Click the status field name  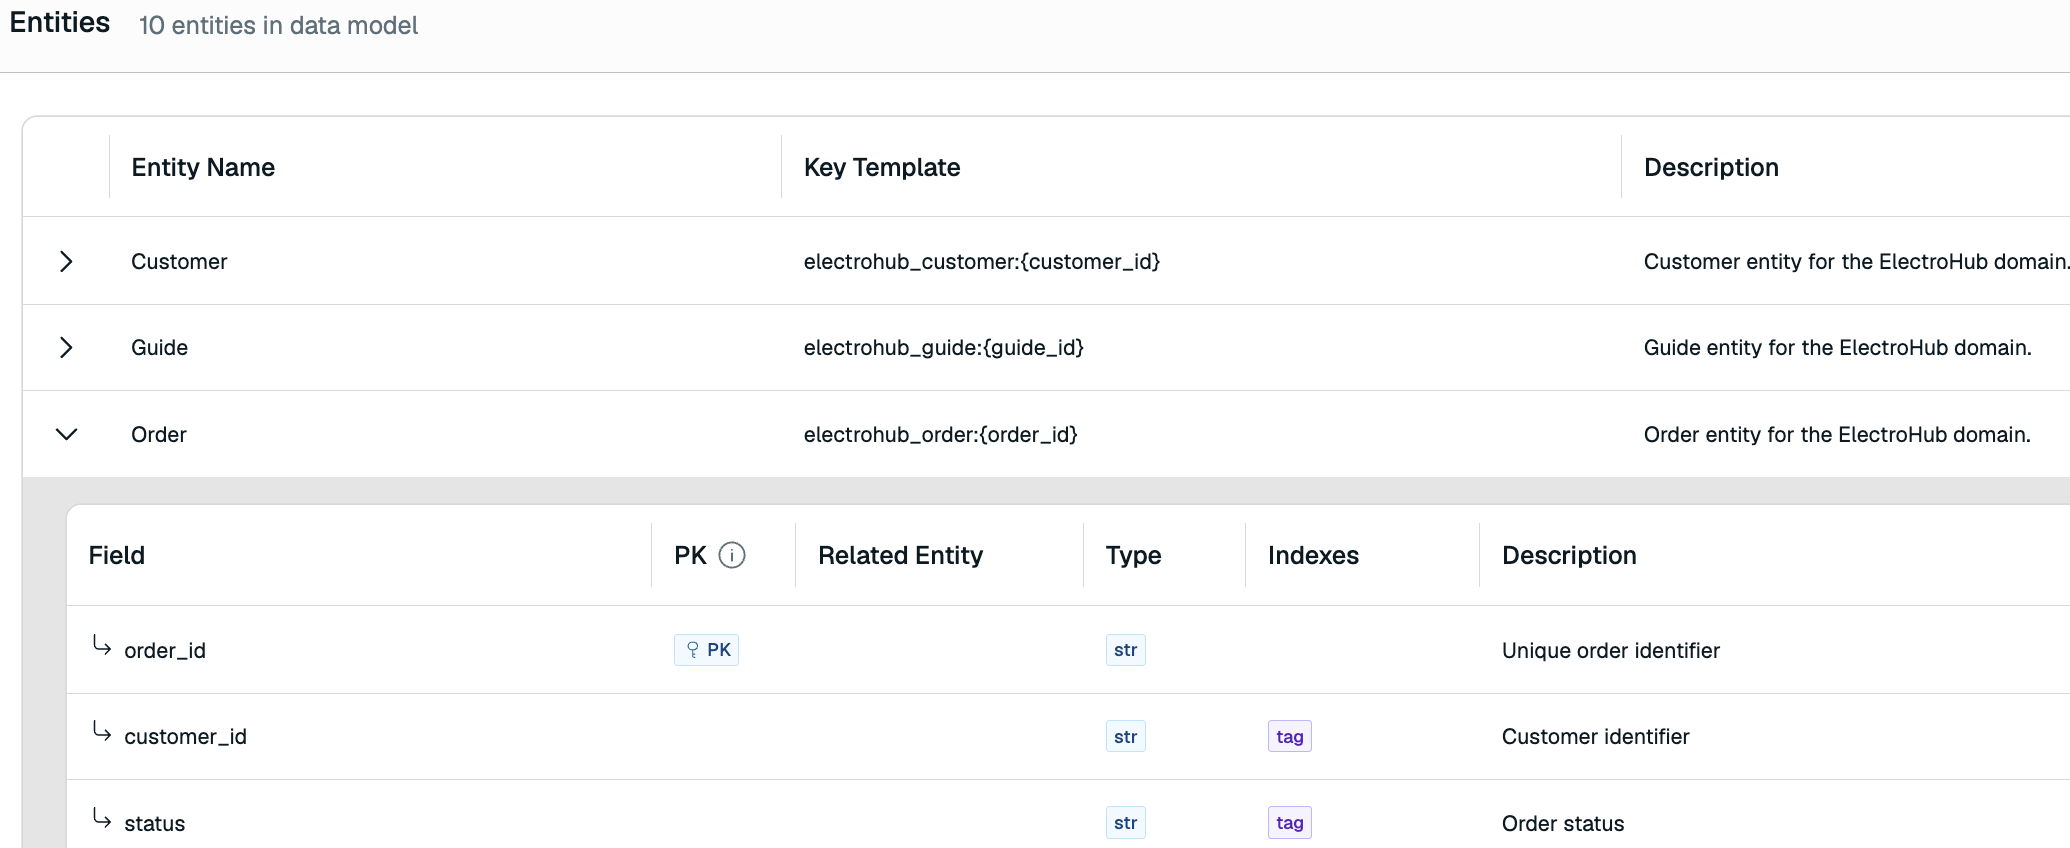[x=154, y=823]
